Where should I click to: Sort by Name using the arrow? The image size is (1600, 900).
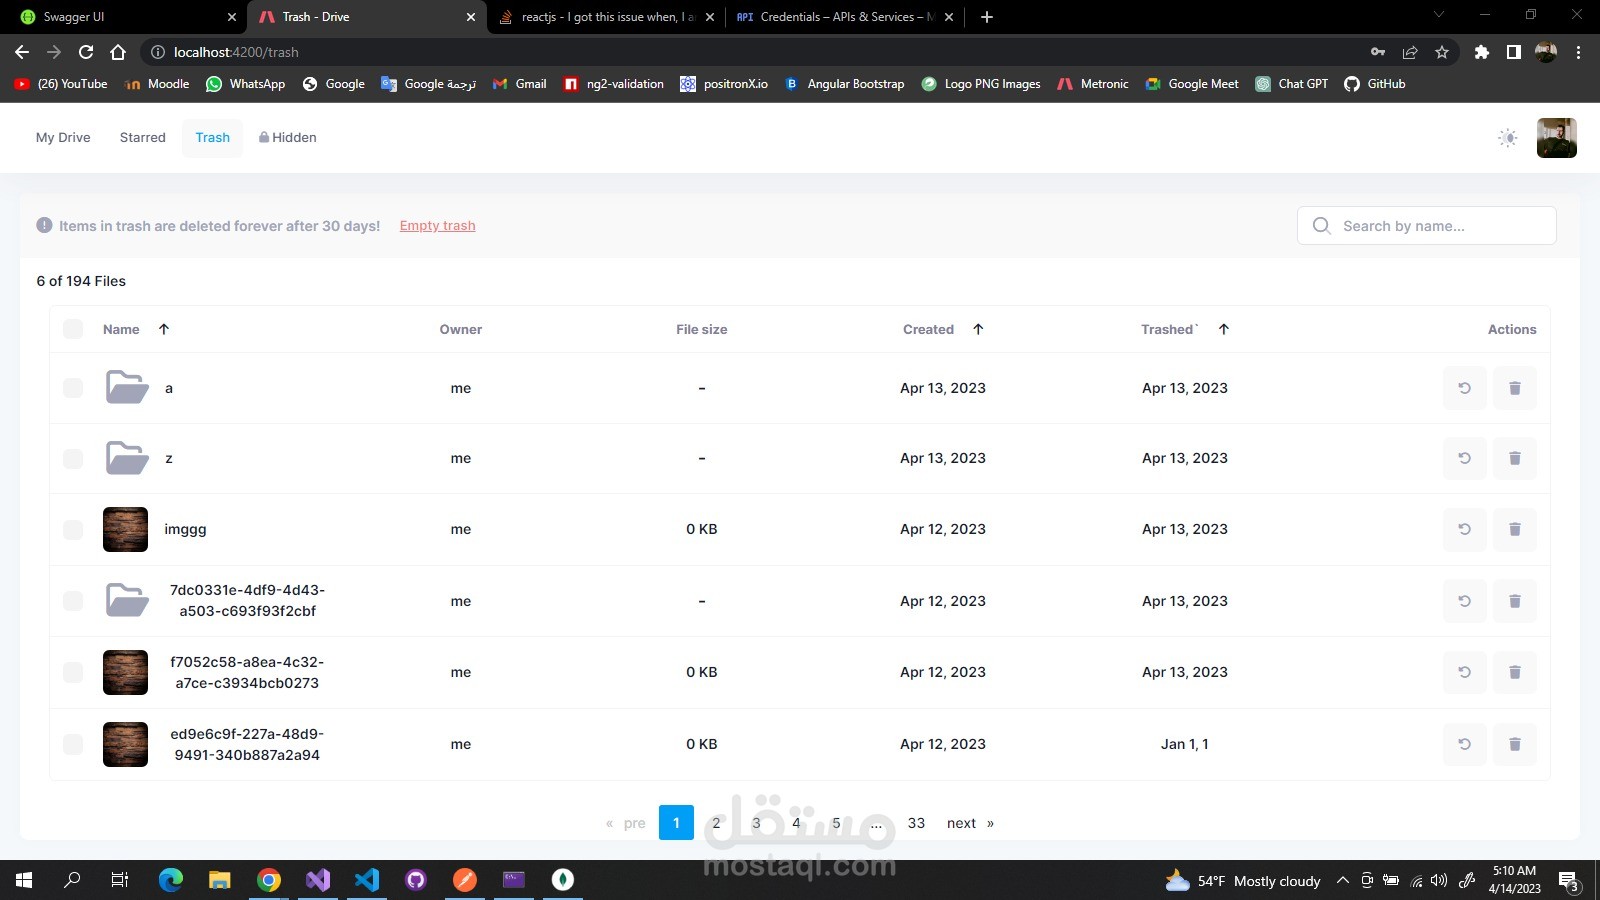[x=164, y=329]
